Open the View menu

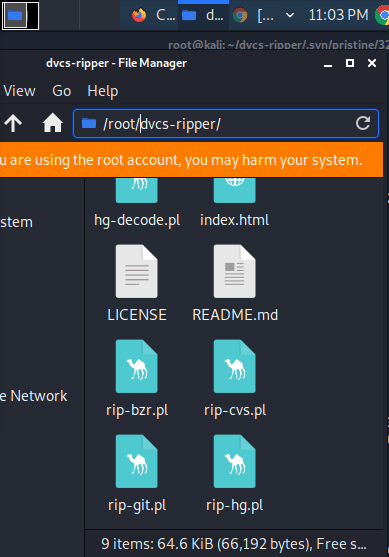tap(19, 91)
